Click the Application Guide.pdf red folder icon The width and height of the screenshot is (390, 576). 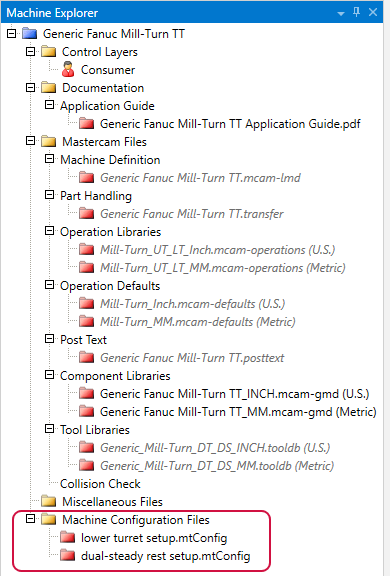click(87, 123)
